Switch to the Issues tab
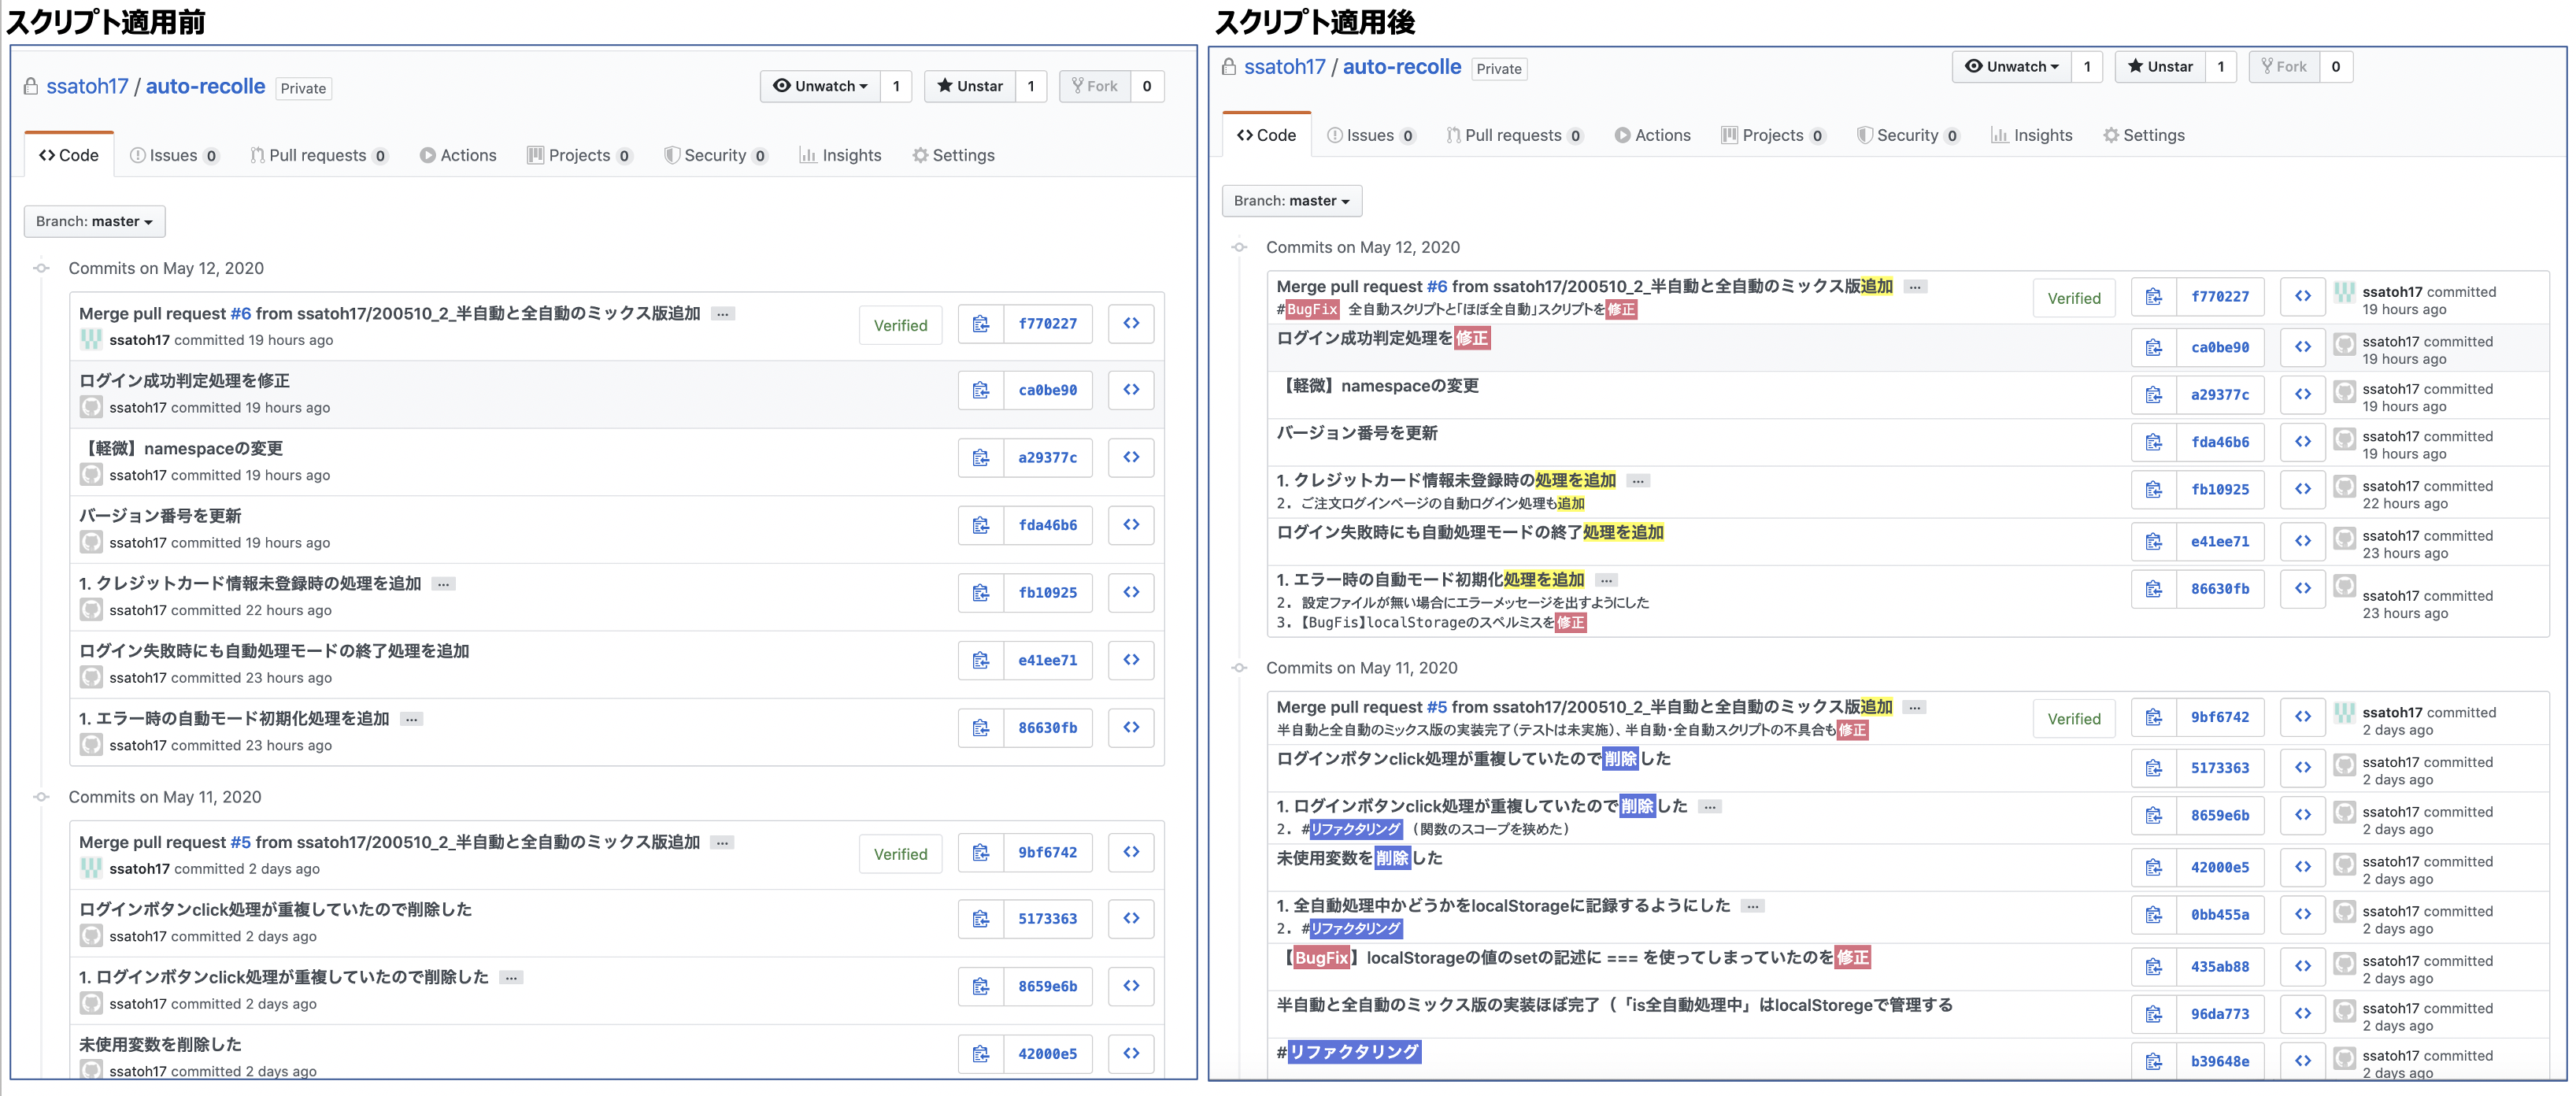Viewport: 2576px width, 1096px height. pos(176,155)
